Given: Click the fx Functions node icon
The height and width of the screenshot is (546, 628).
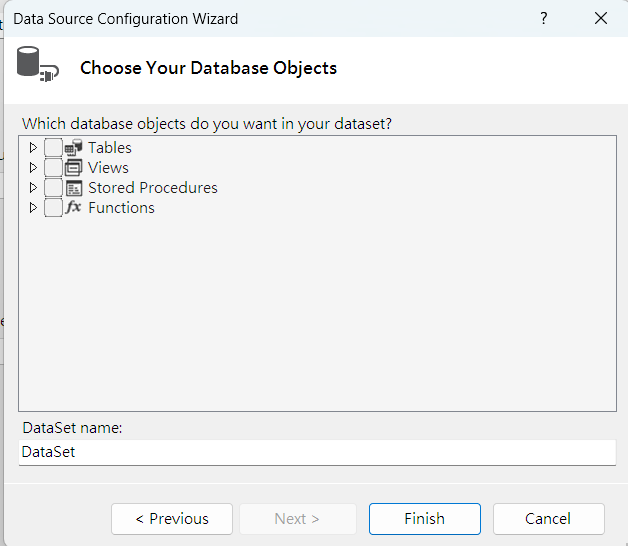Looking at the screenshot, I should [73, 208].
